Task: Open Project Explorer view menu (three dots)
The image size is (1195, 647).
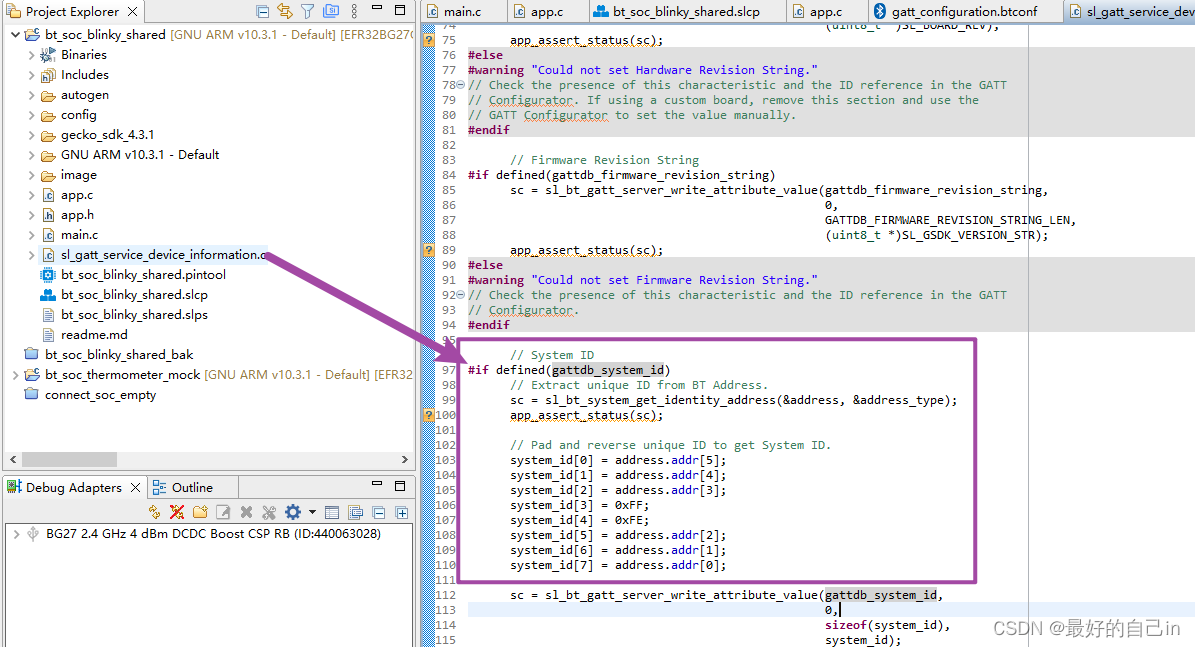Action: [355, 12]
